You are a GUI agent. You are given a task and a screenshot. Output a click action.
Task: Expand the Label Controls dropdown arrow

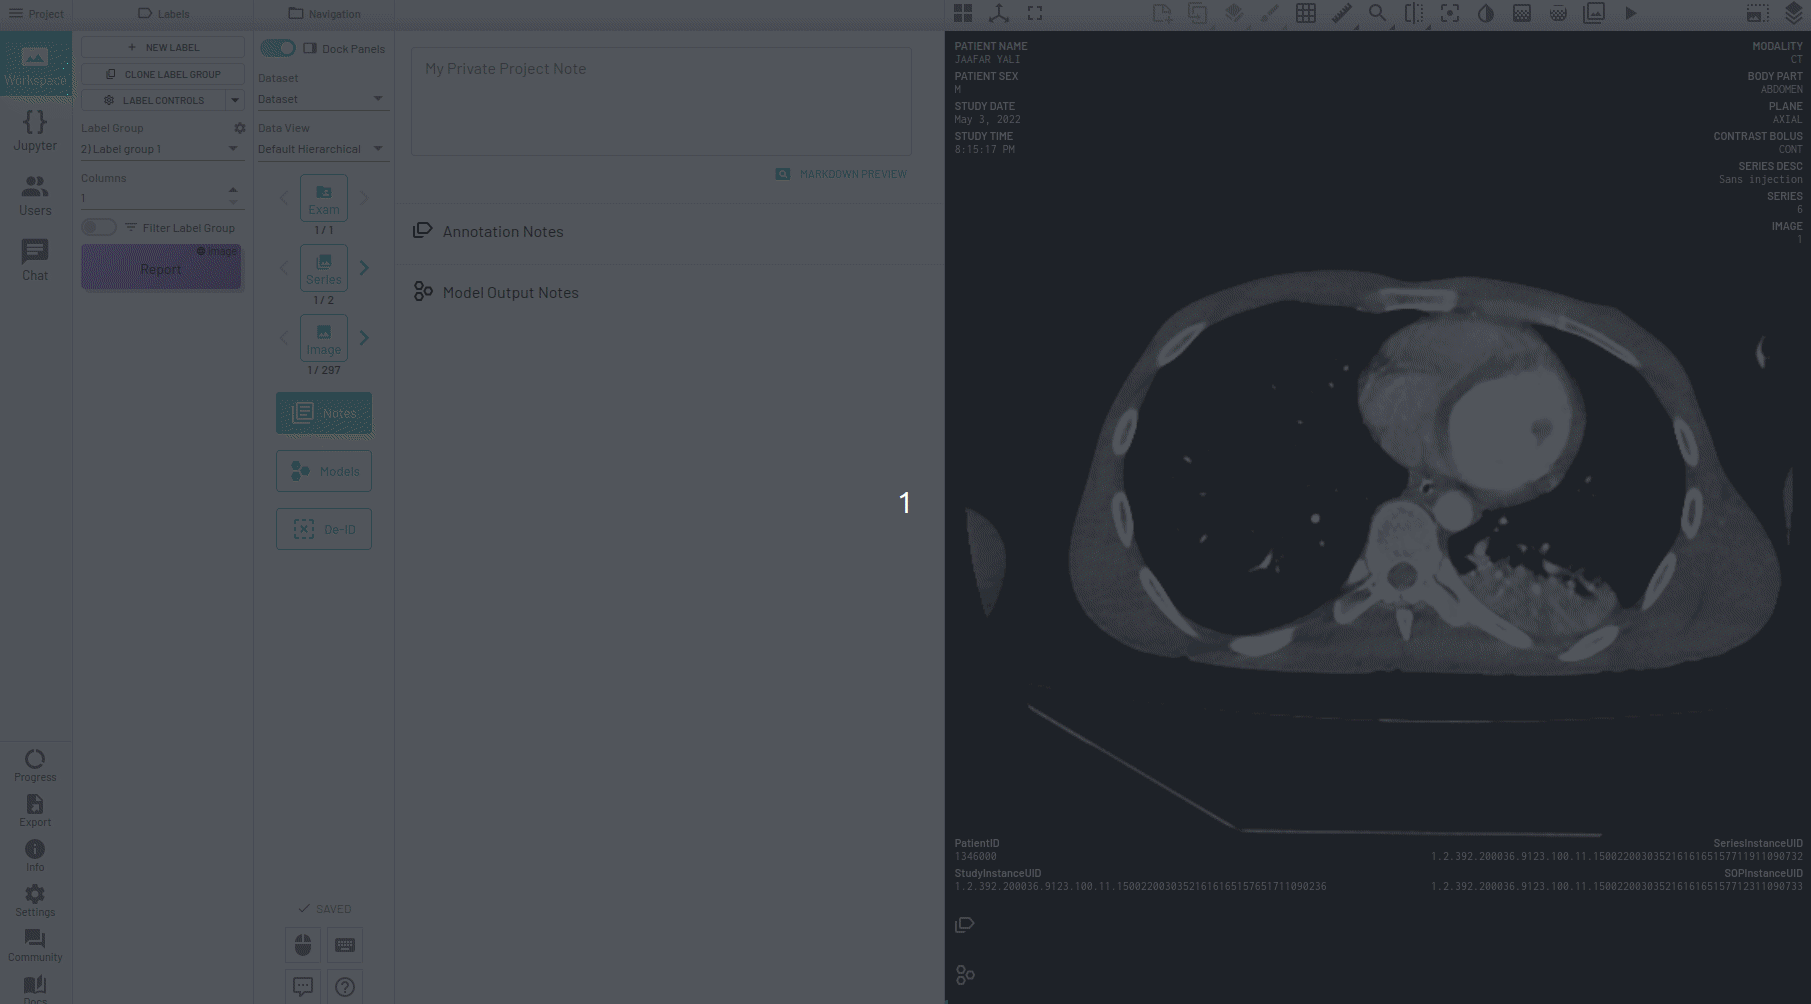pos(235,100)
